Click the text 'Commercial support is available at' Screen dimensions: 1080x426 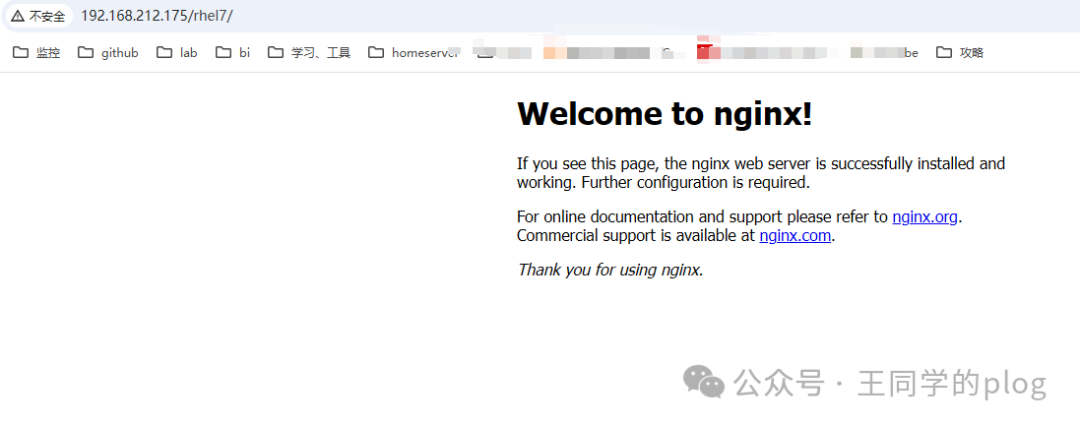636,236
